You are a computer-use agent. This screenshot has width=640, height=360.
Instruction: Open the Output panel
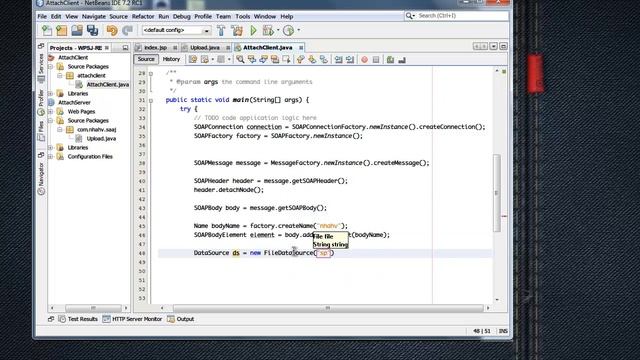click(180, 319)
